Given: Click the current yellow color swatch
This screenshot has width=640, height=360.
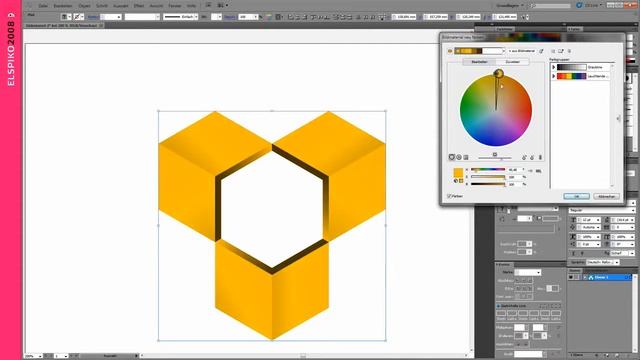Looking at the screenshot, I should tap(458, 173).
